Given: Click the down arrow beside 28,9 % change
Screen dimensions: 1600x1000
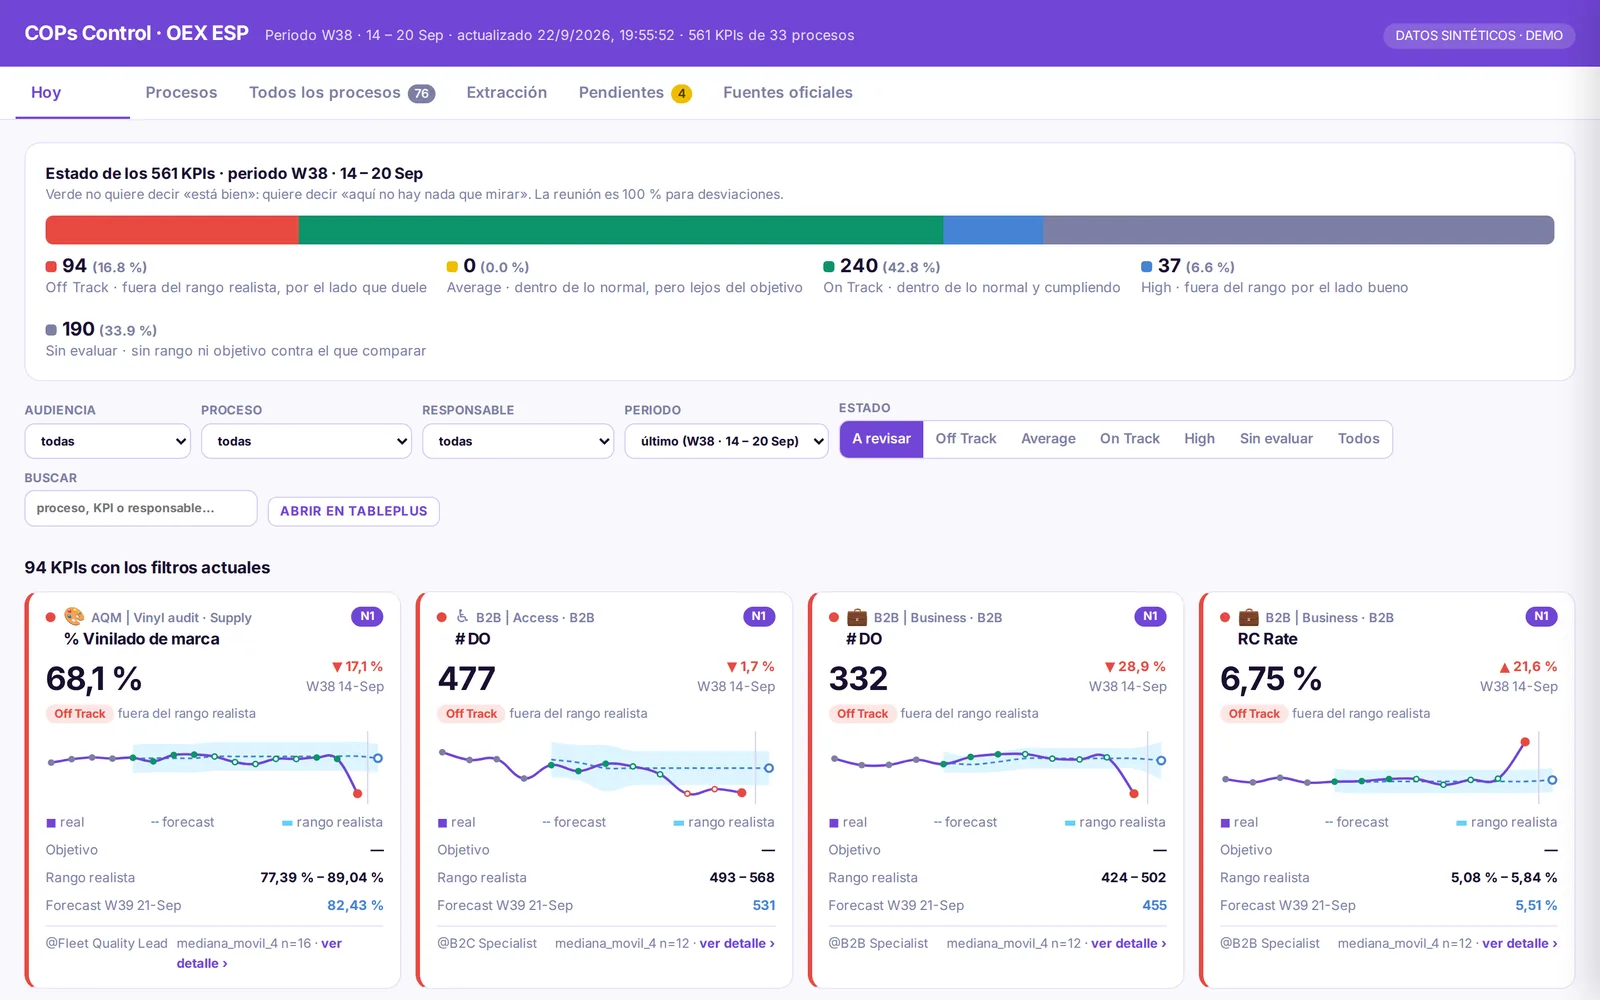Looking at the screenshot, I should click(1110, 667).
